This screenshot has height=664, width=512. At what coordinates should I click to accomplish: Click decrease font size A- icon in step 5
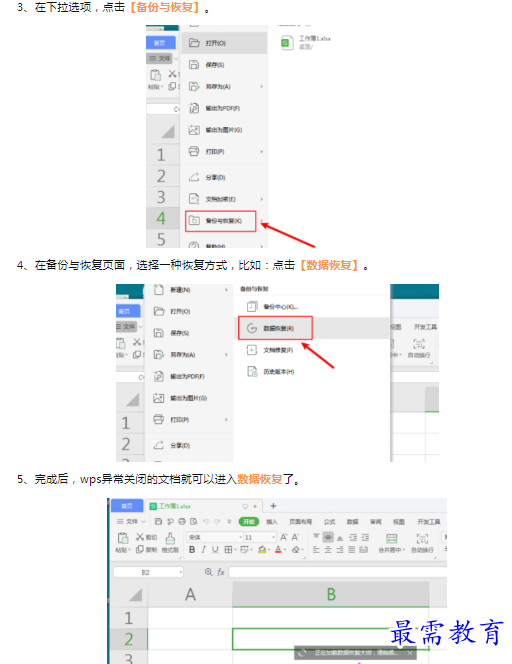point(295,537)
